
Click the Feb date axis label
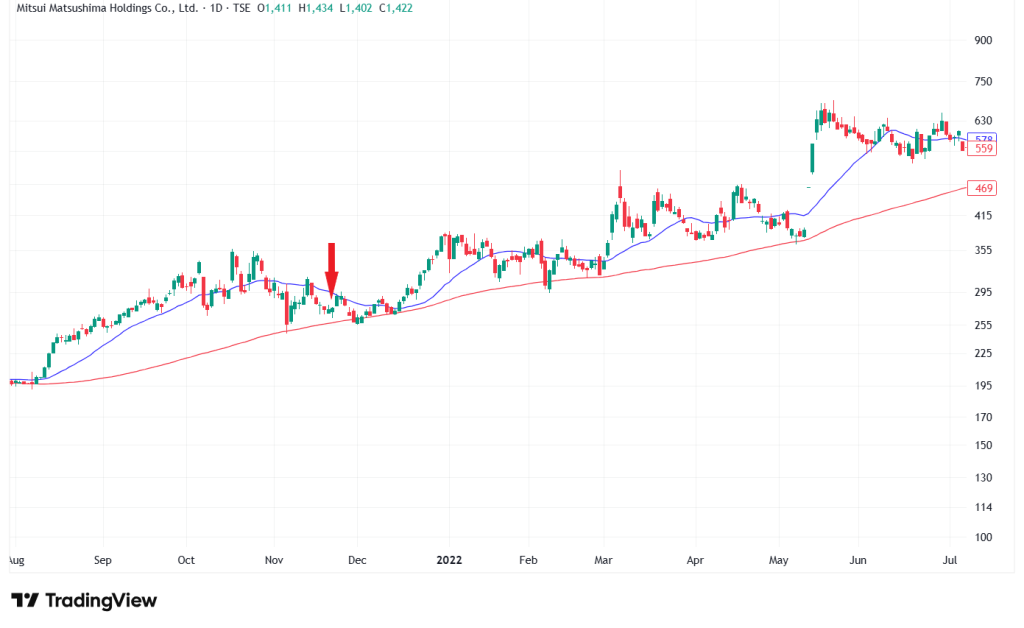tap(528, 560)
